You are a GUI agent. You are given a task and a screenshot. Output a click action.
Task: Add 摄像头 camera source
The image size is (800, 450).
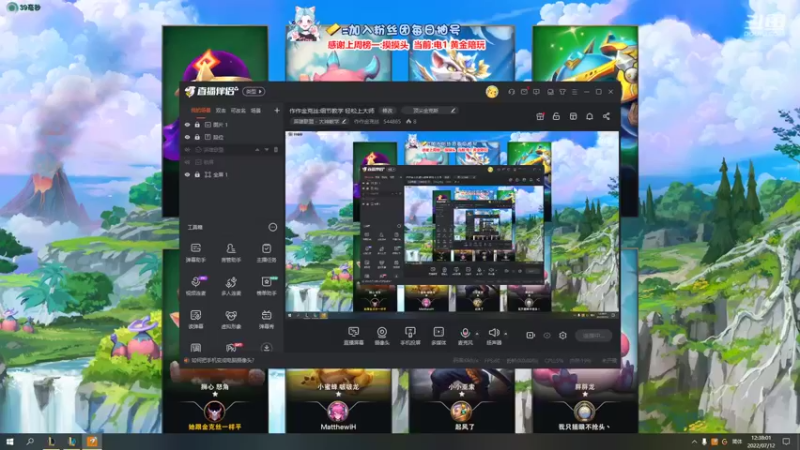coord(382,336)
